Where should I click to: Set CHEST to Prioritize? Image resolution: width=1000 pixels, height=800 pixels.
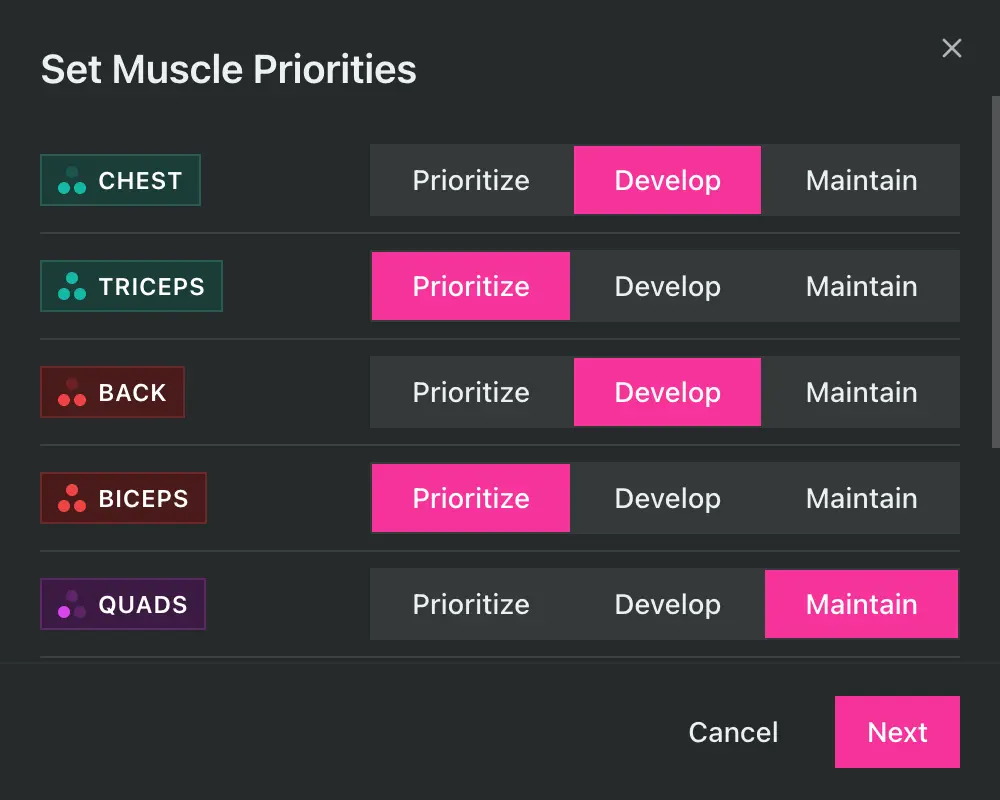point(470,180)
